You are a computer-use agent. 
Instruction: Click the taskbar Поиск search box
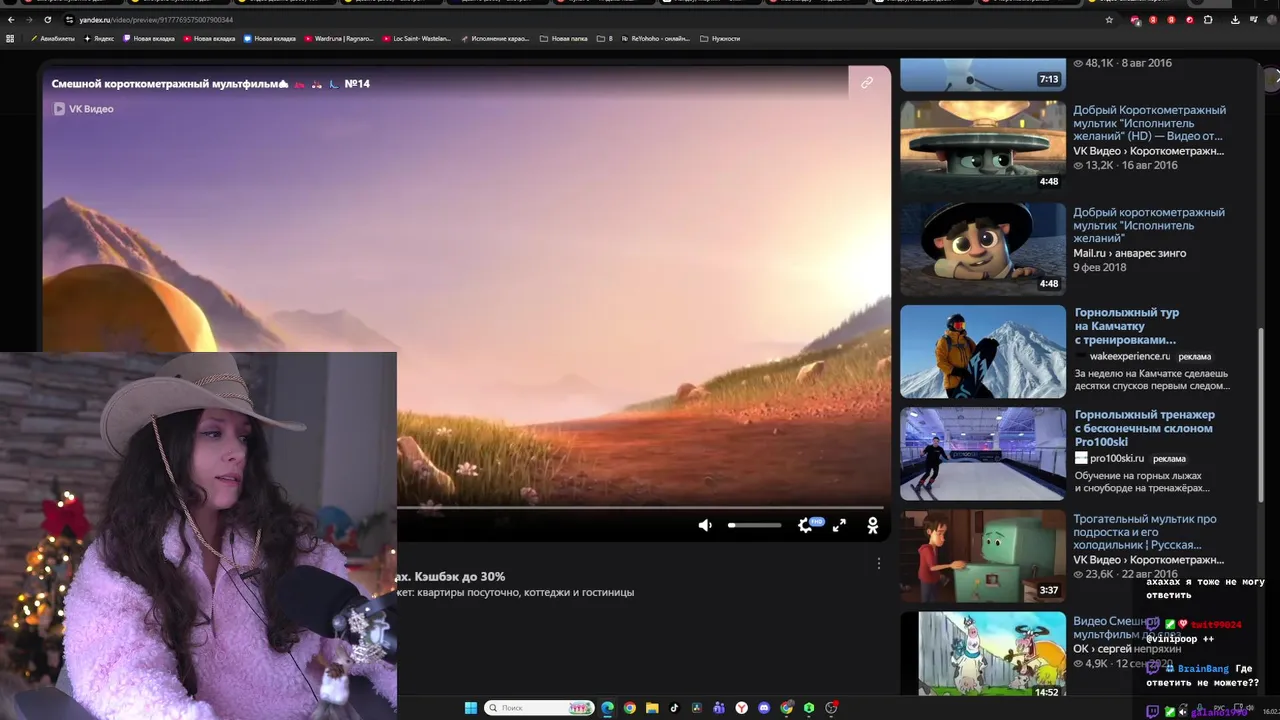(x=539, y=708)
